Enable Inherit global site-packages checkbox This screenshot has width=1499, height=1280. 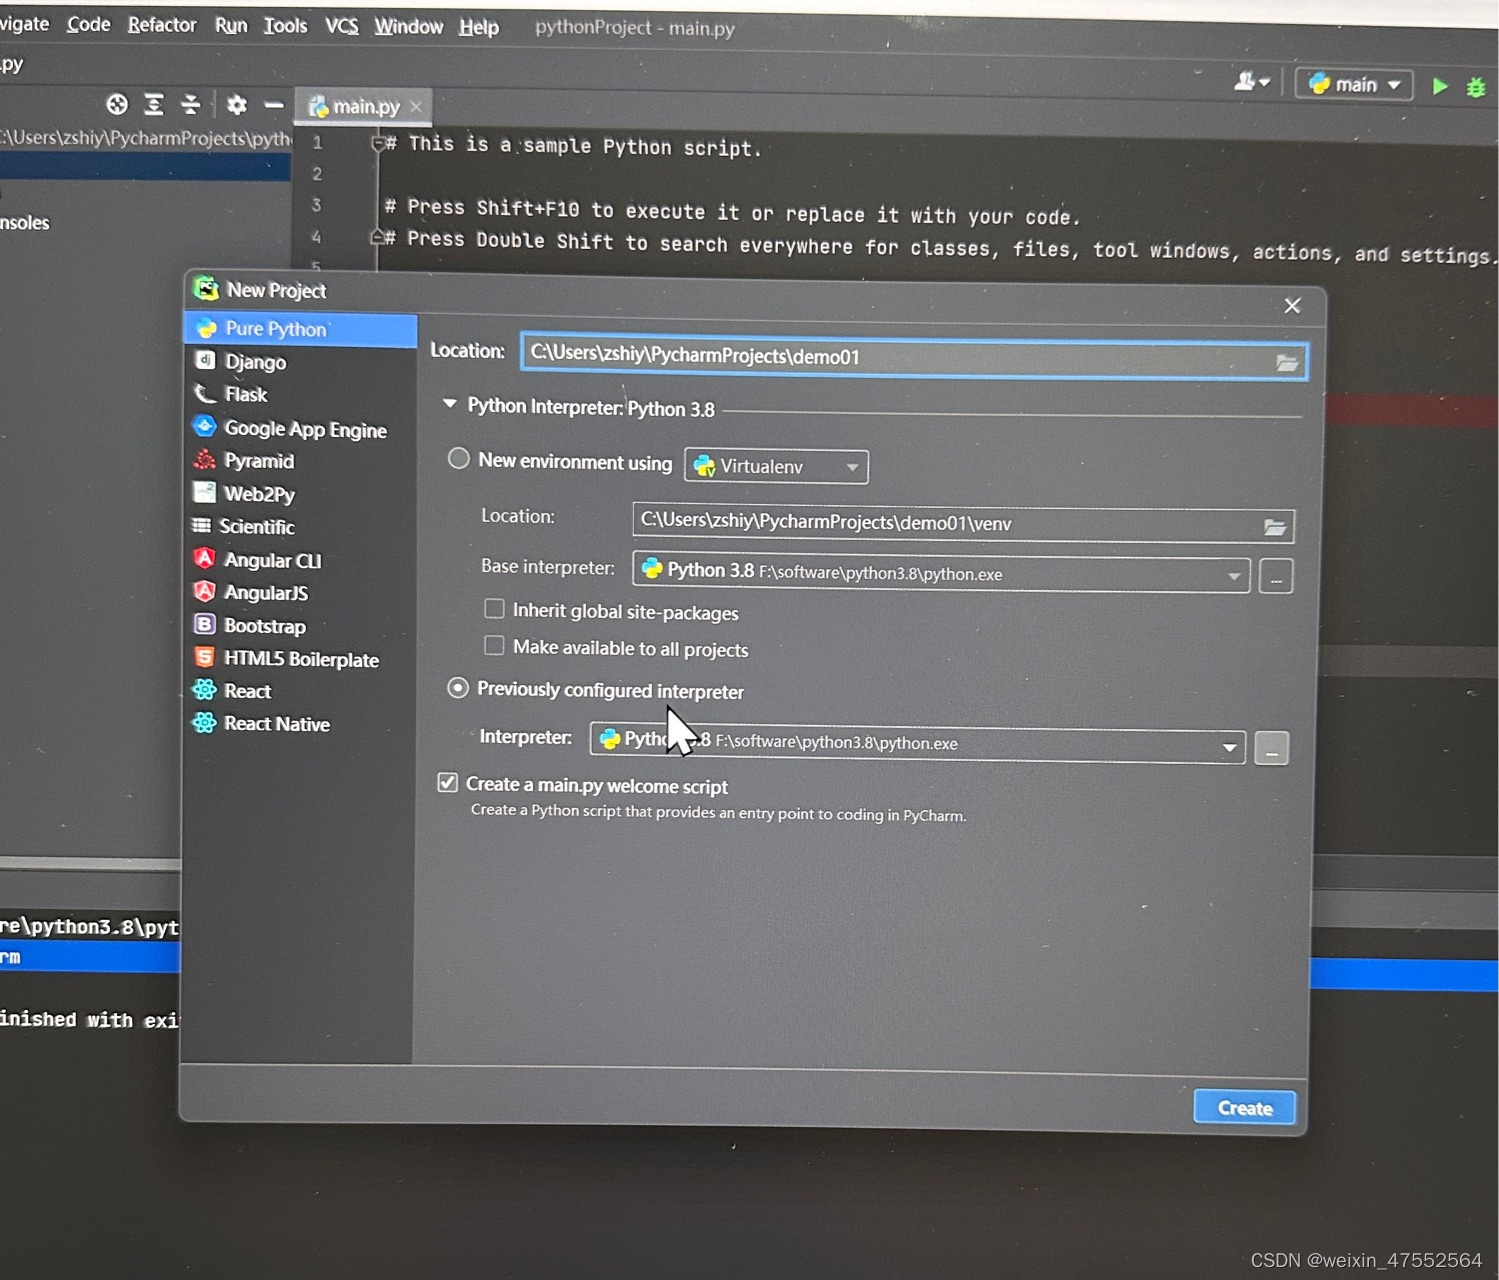click(494, 609)
